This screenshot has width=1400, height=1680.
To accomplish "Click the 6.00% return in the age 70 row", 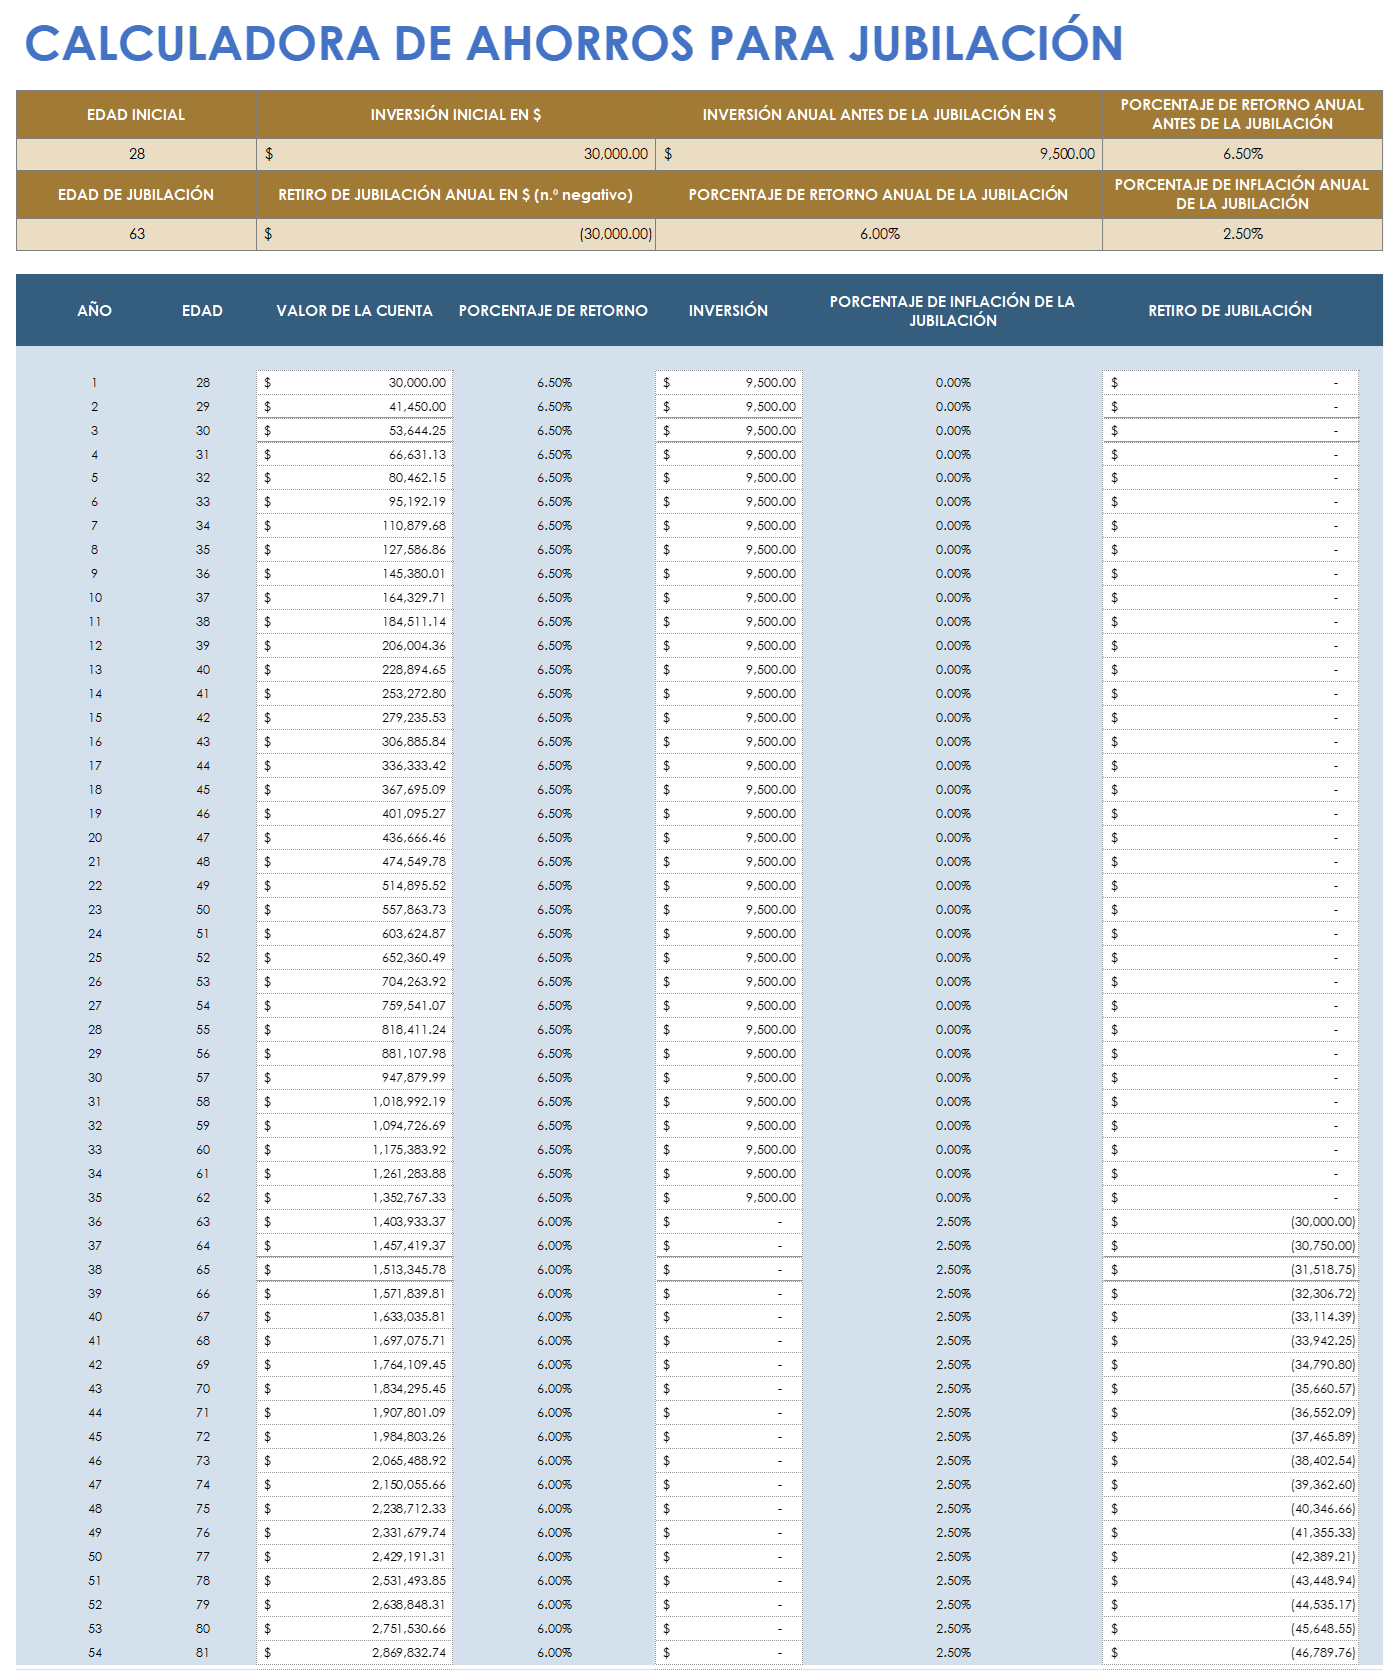I will coord(554,1389).
